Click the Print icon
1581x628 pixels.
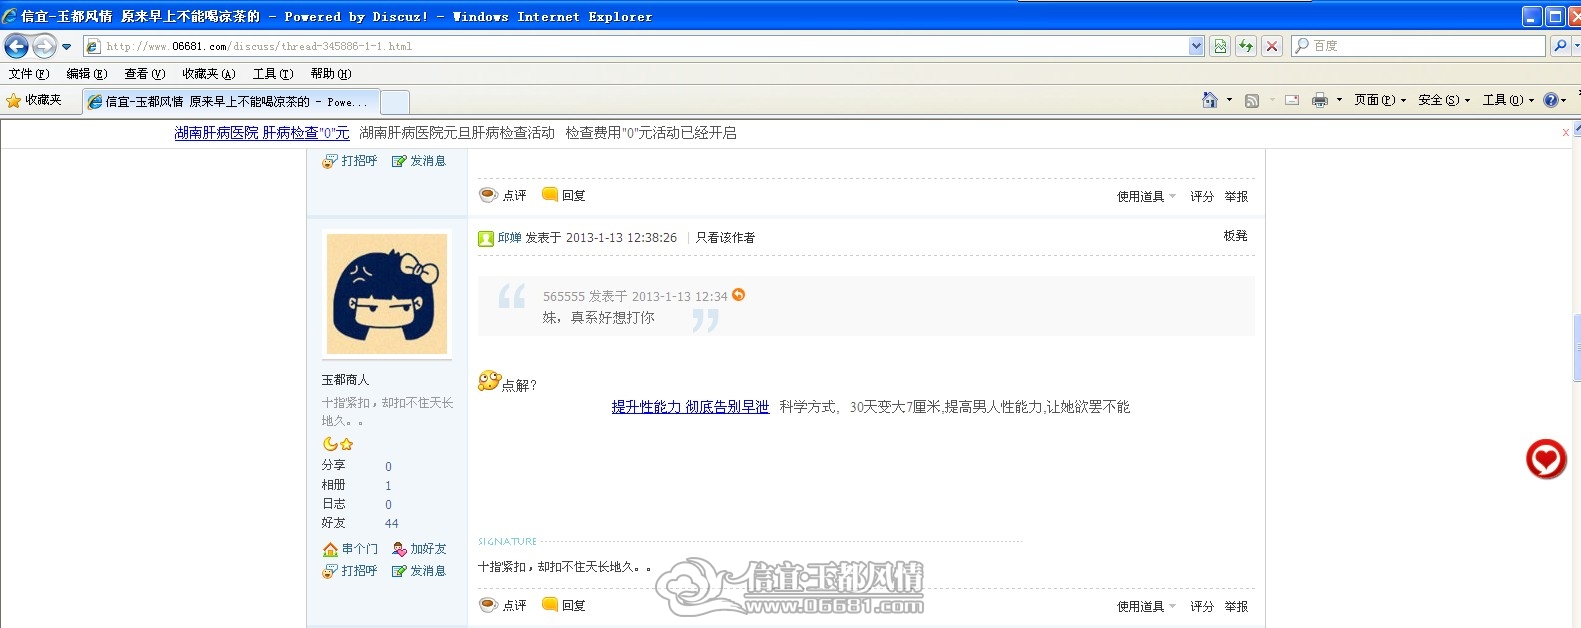click(x=1320, y=100)
